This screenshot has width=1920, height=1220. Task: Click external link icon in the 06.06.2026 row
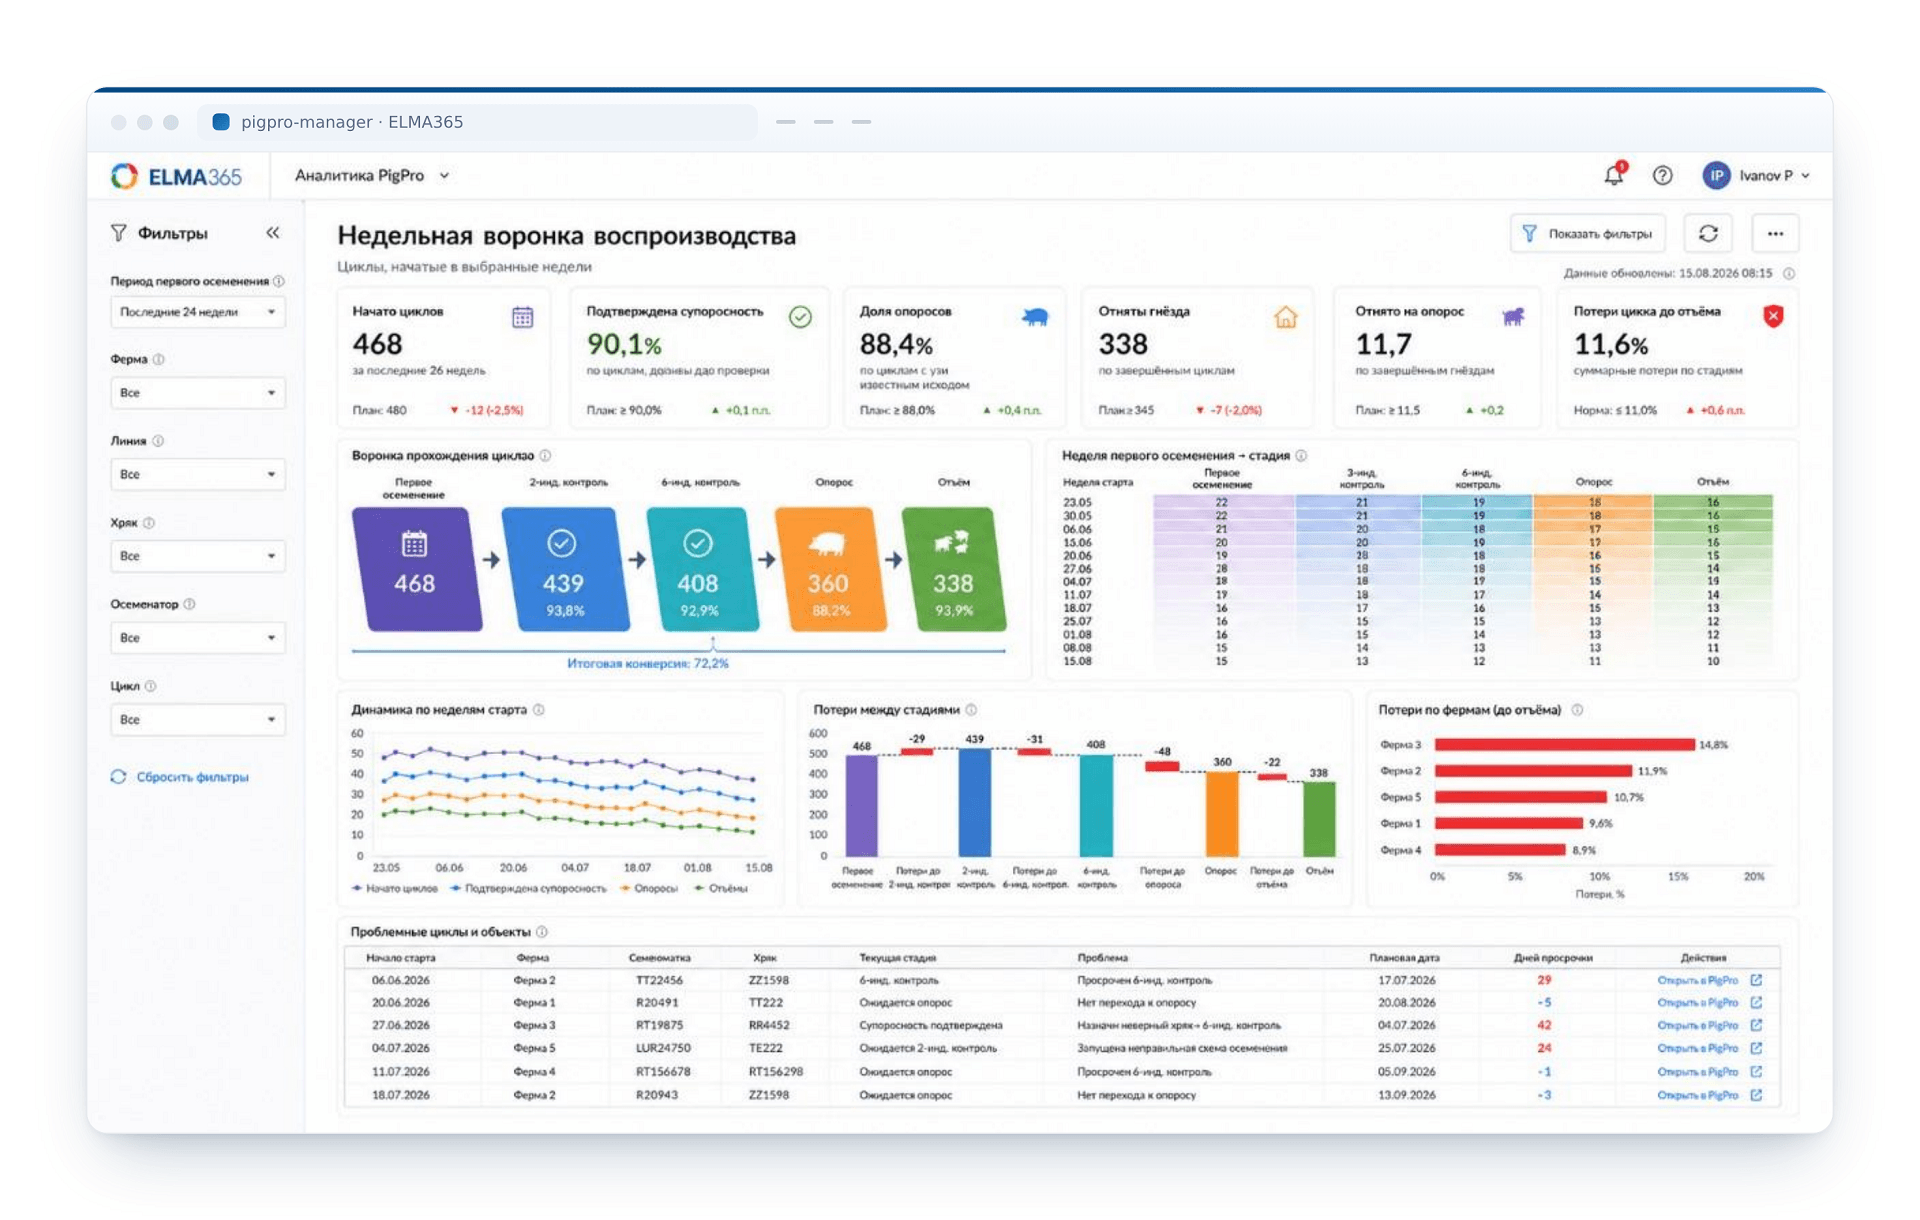pyautogui.click(x=1756, y=980)
